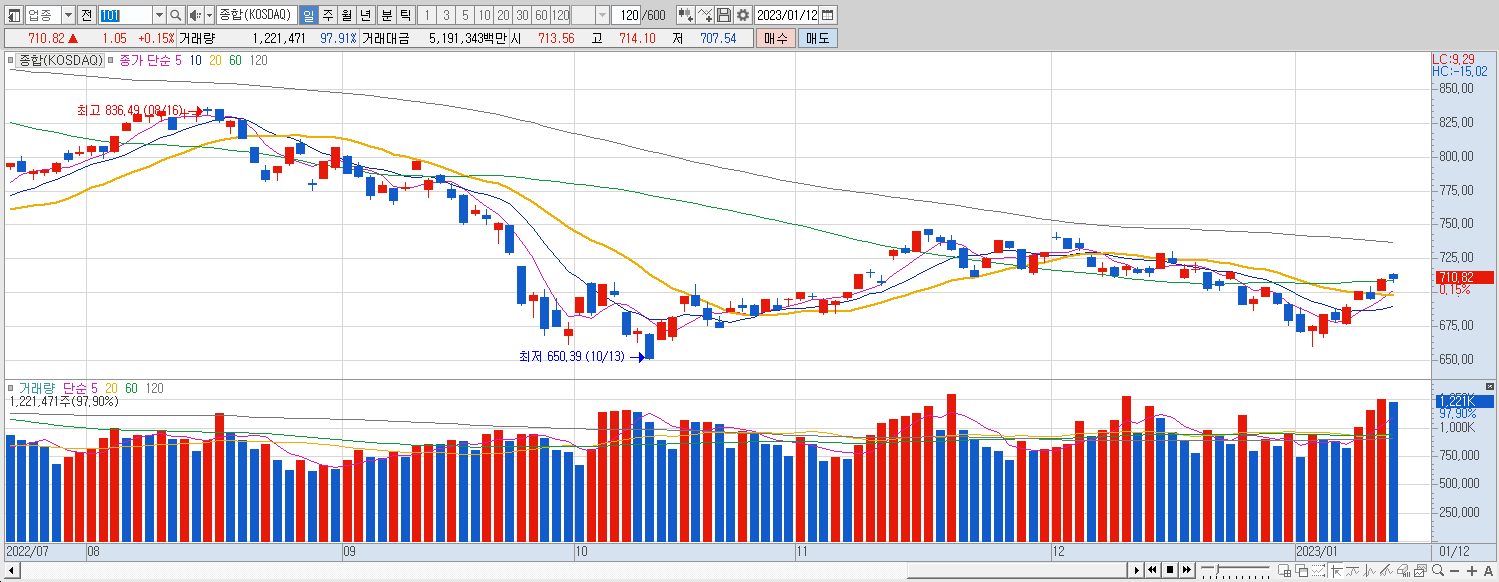Click the magnifier zoom icon at bottom right
Screen dimensions: 1499x582
pyautogui.click(x=1437, y=571)
